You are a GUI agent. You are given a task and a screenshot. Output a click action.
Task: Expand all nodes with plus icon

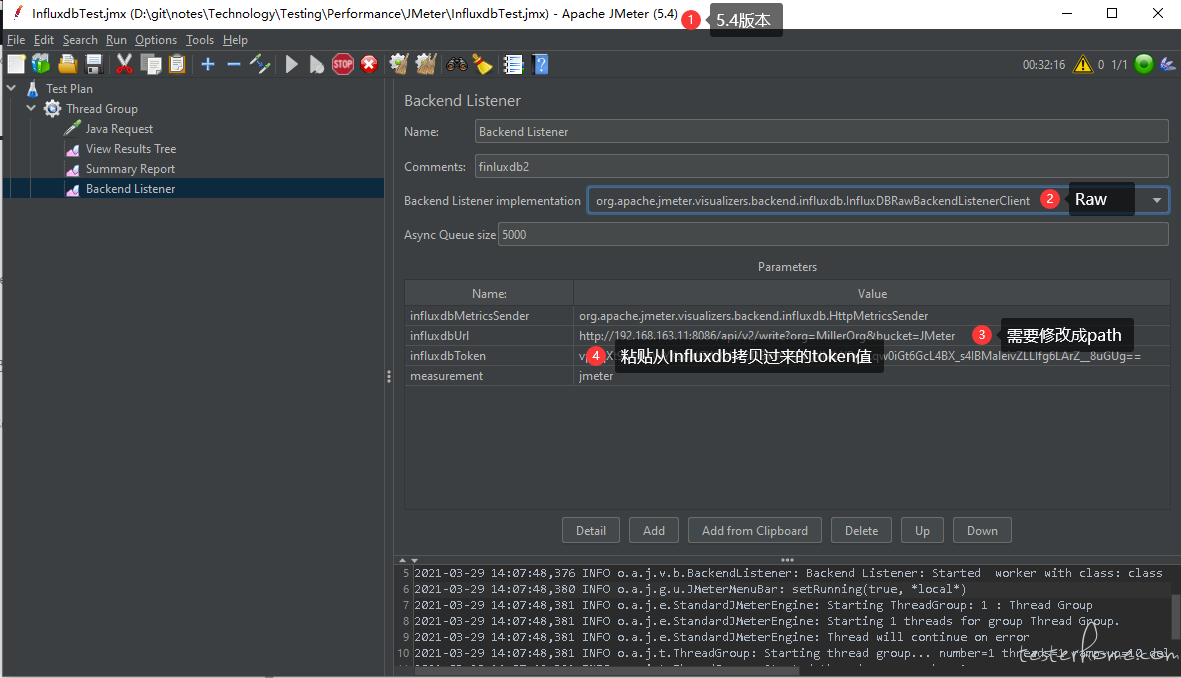tap(208, 65)
